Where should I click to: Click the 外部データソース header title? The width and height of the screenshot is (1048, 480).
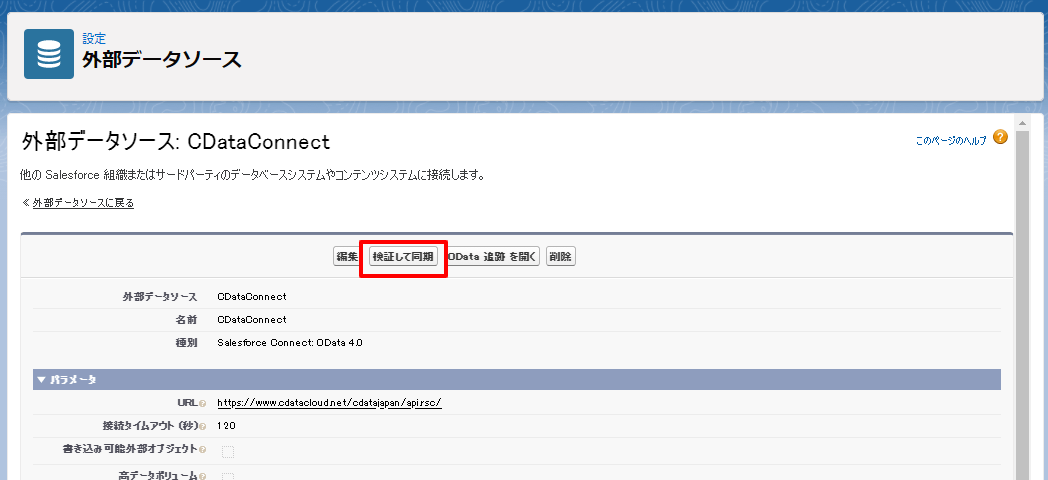point(162,59)
